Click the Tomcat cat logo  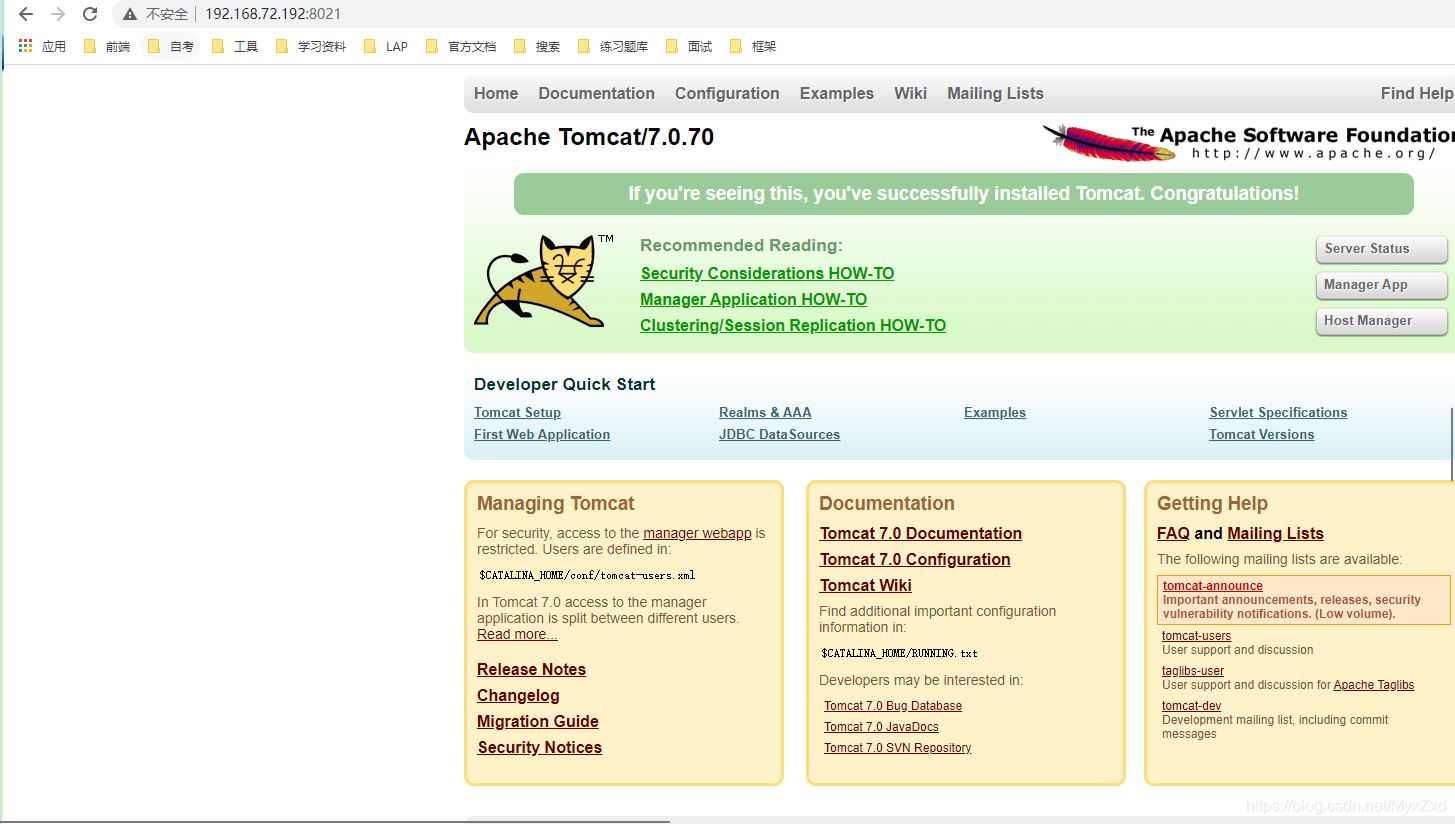tap(541, 281)
